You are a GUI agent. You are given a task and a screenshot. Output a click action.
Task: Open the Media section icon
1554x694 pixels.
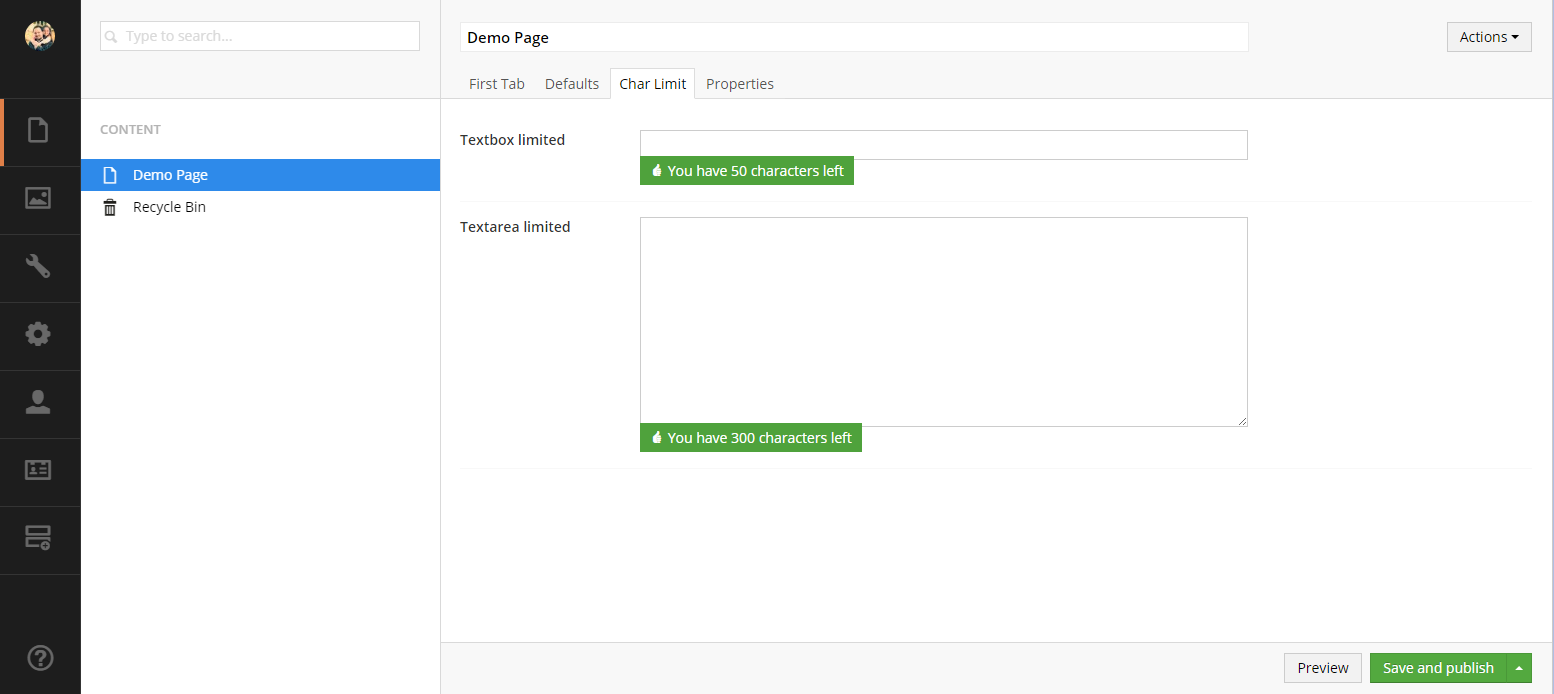tap(39, 199)
